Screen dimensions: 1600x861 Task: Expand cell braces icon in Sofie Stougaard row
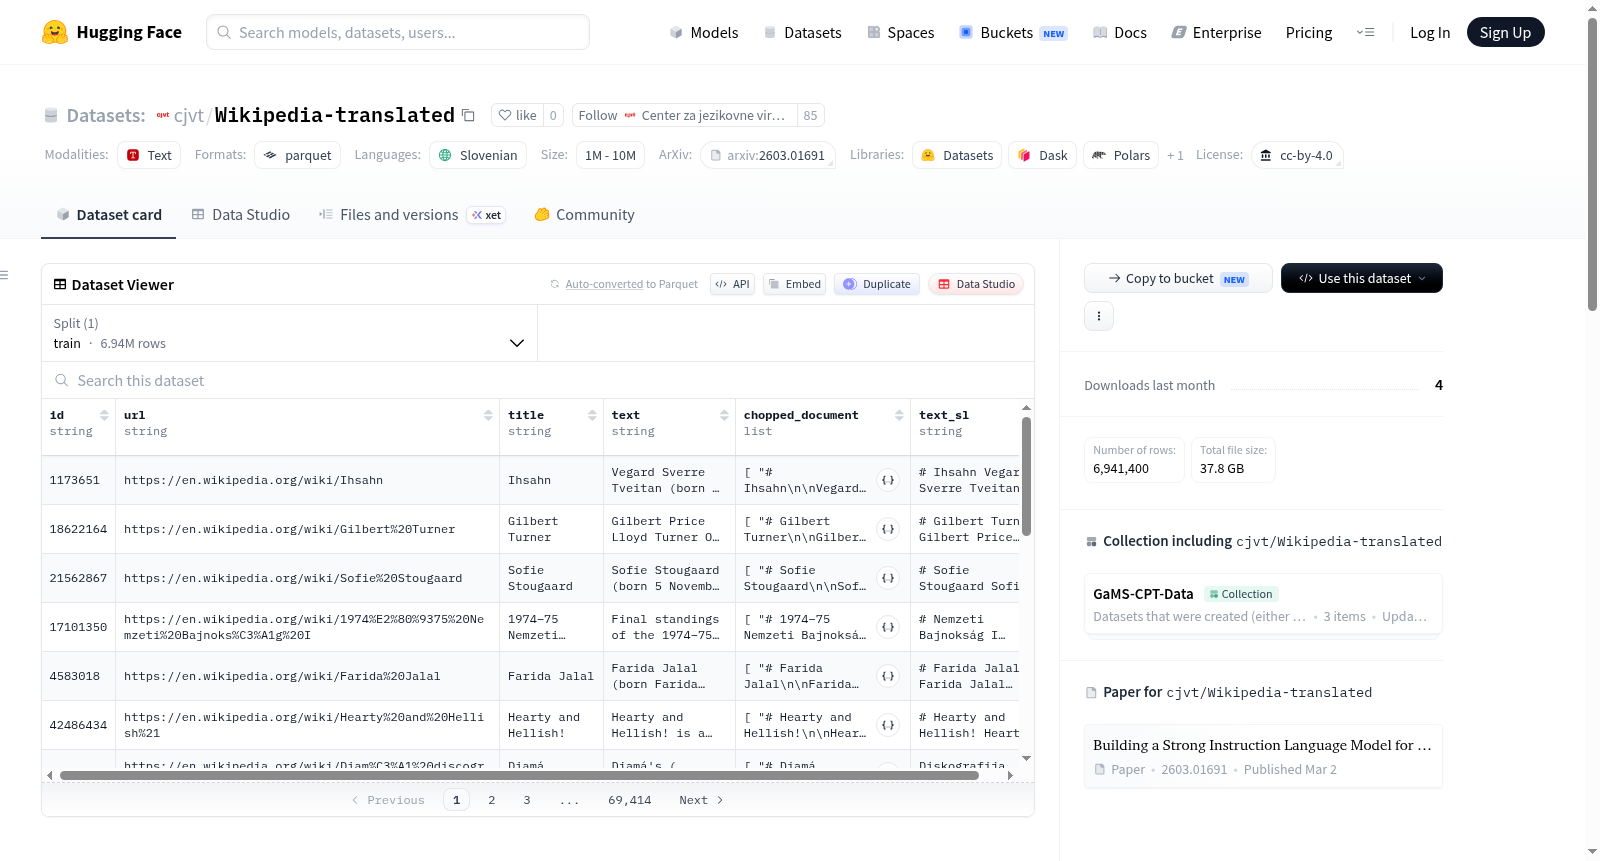pos(888,578)
